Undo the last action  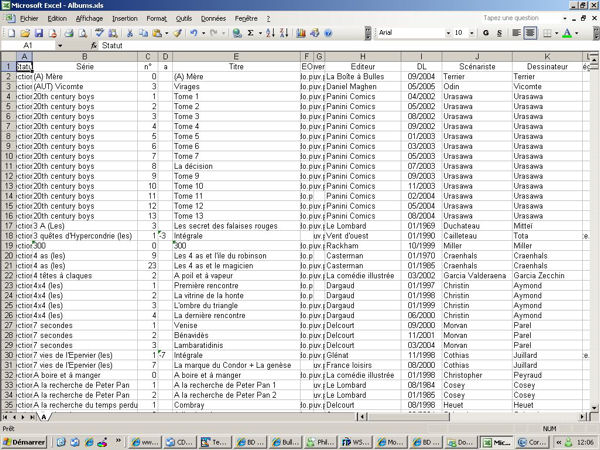coord(194,33)
